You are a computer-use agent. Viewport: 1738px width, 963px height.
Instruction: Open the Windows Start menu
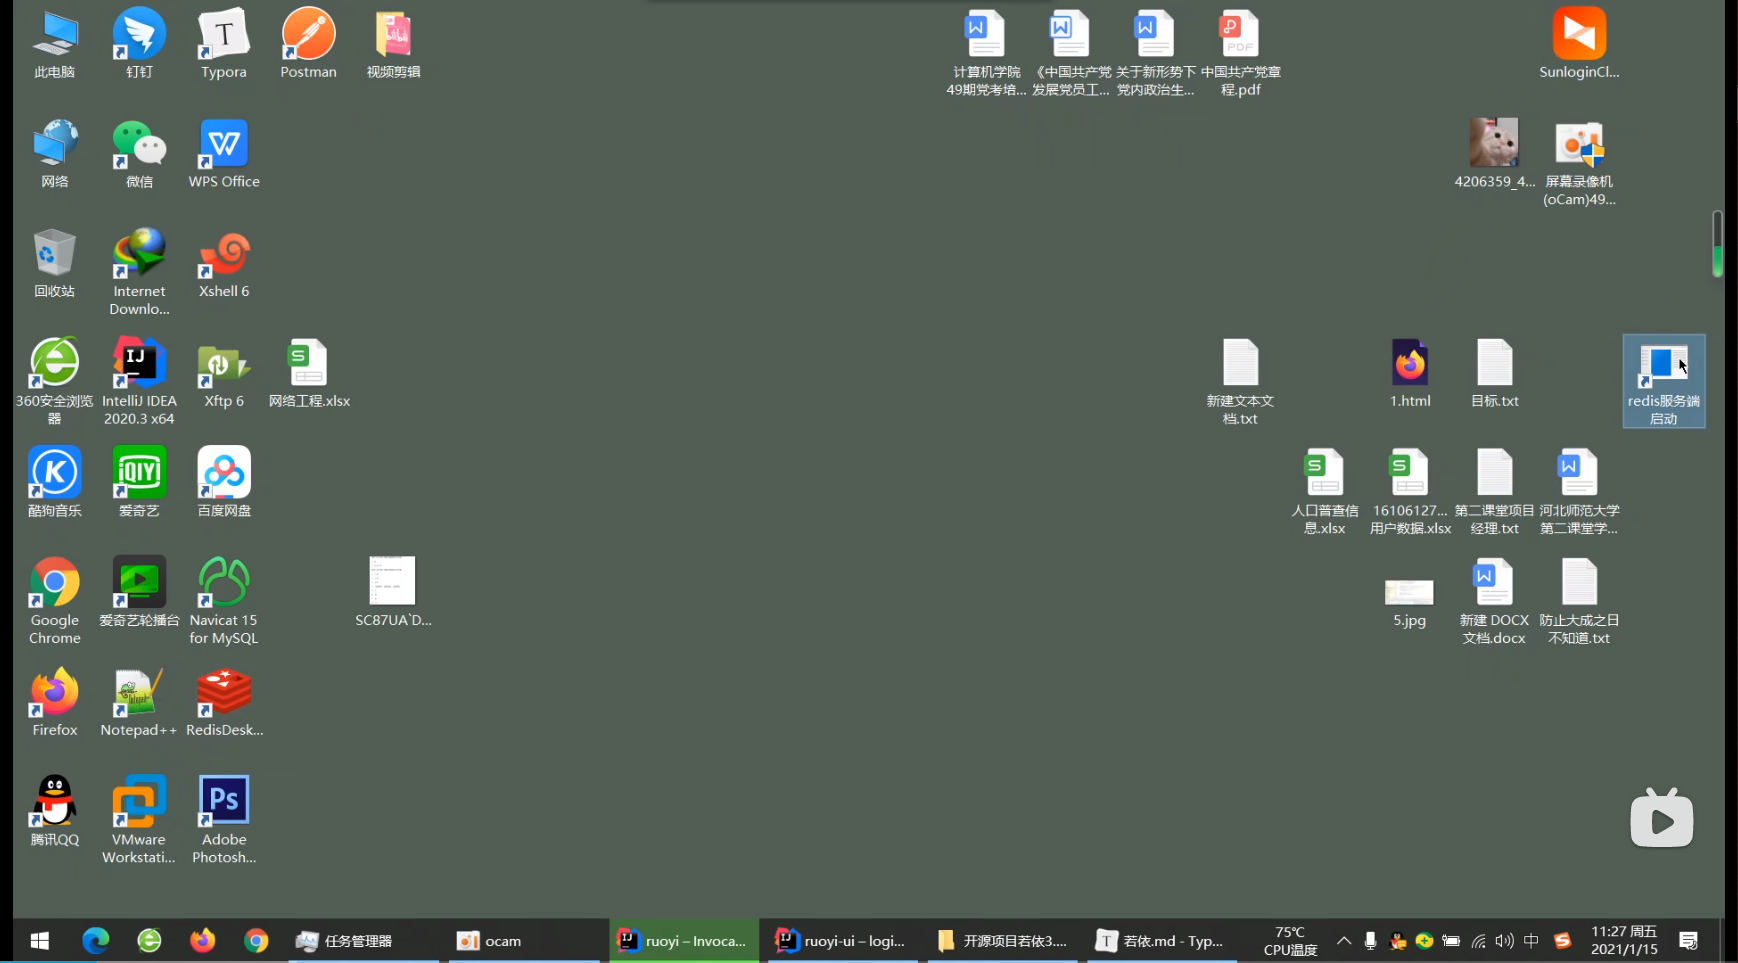click(x=40, y=941)
